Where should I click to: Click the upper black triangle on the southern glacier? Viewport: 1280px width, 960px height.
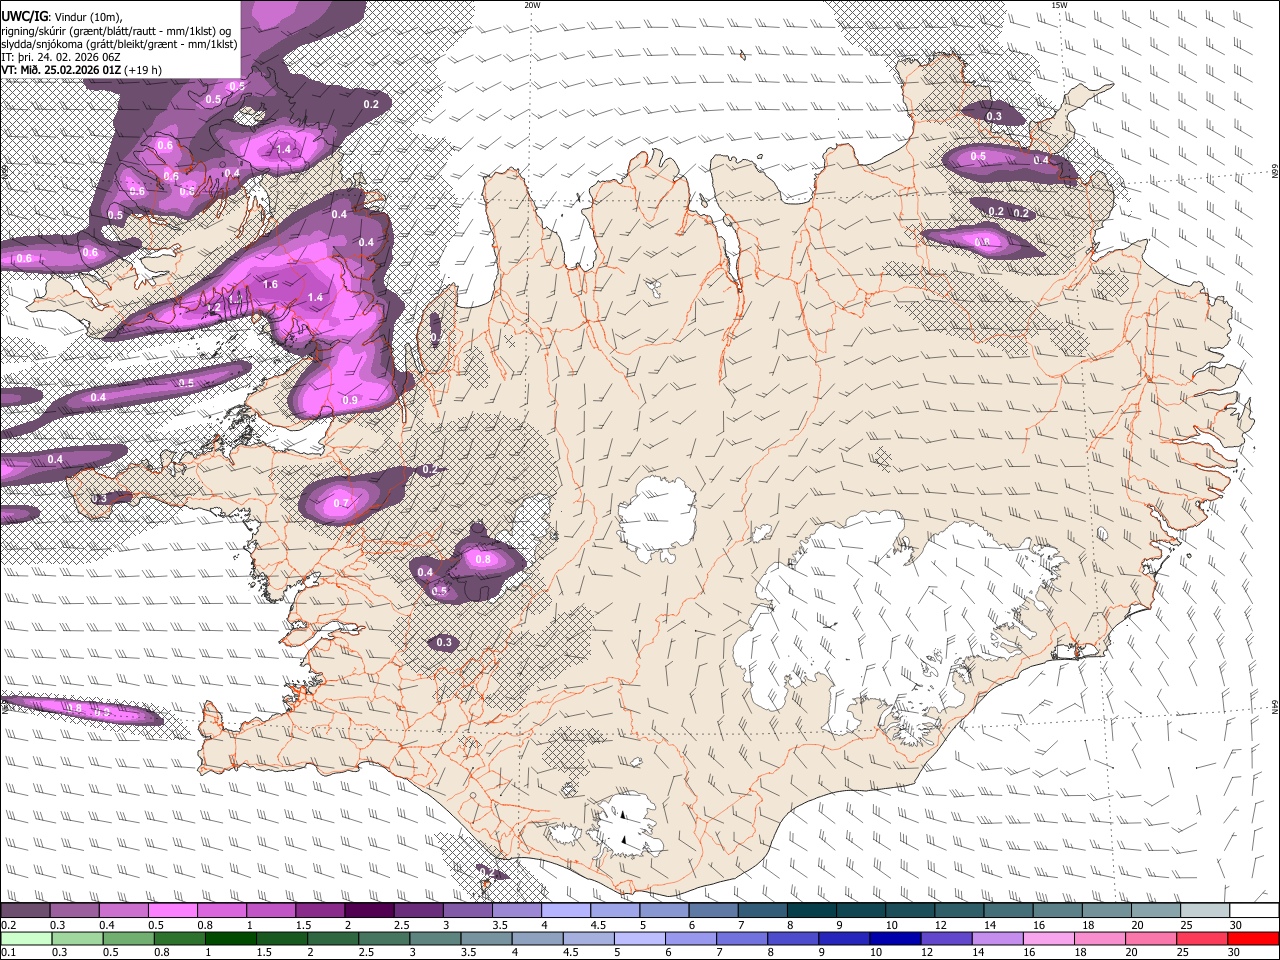pos(622,815)
